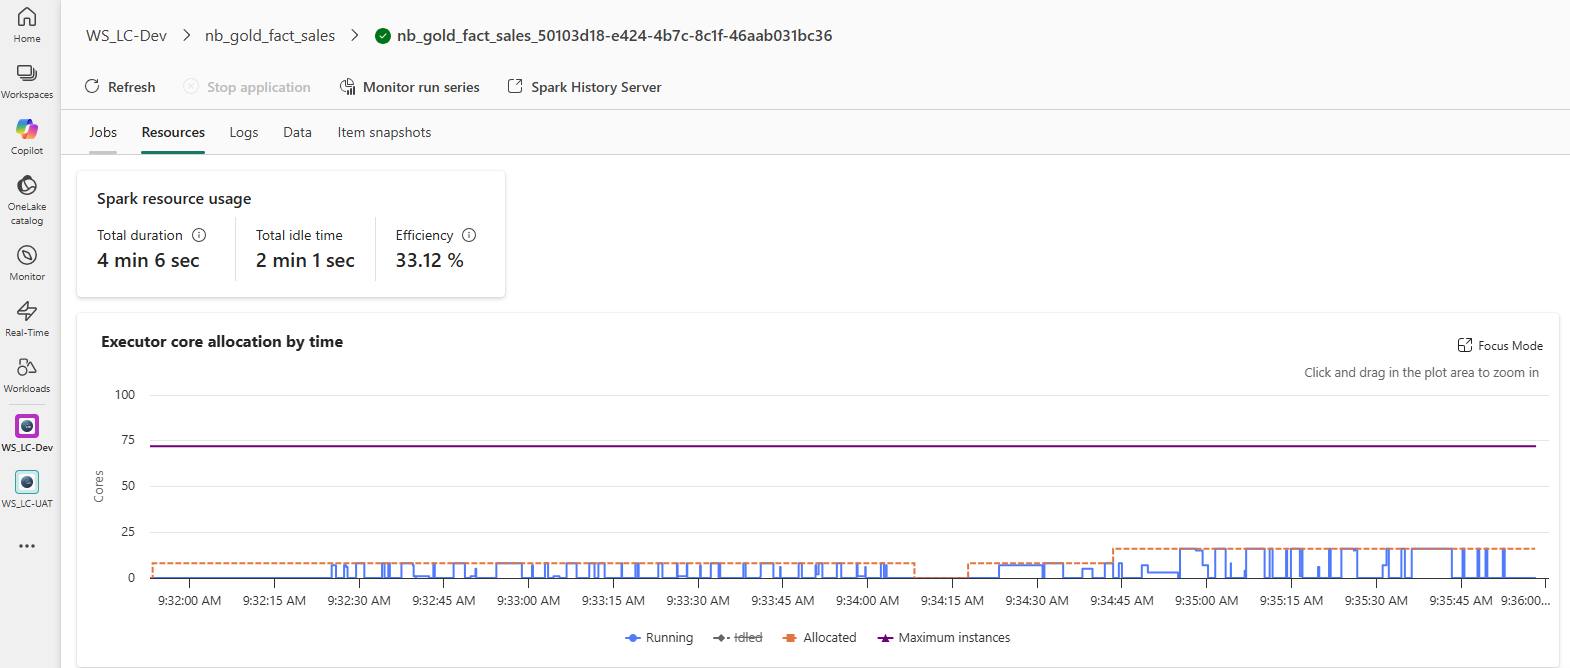Open Monitor in the sidebar
This screenshot has height=668, width=1570.
[27, 263]
